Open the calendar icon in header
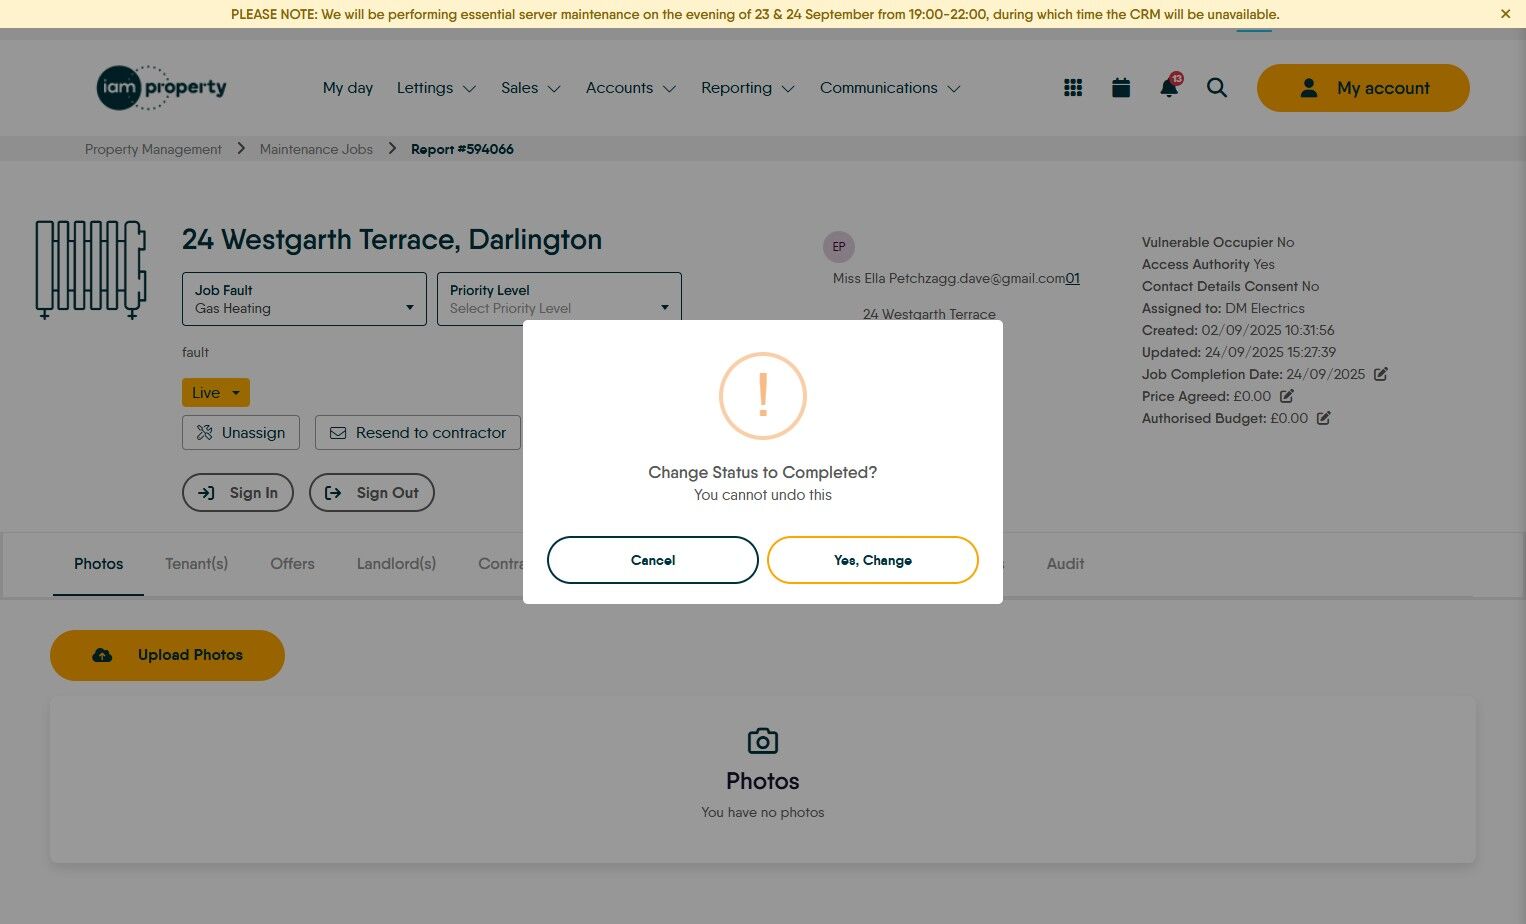The width and height of the screenshot is (1526, 924). [1121, 88]
